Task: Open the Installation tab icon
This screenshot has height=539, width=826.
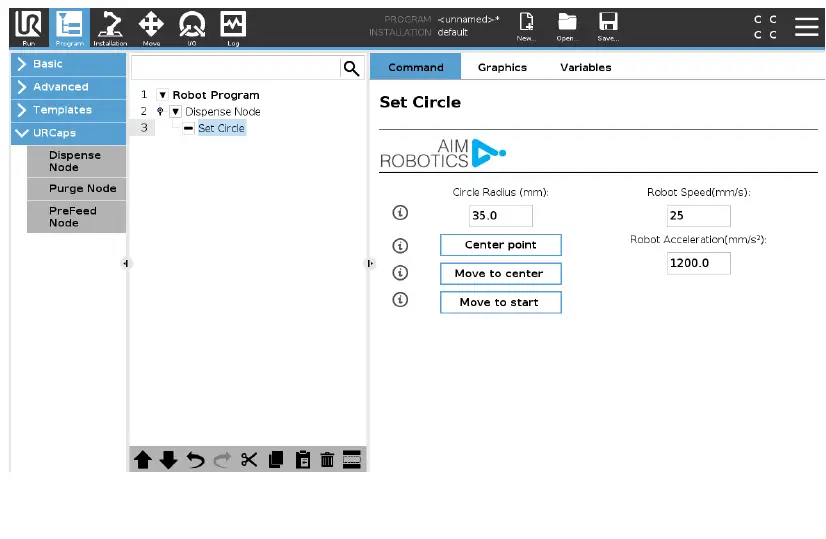Action: (110, 28)
